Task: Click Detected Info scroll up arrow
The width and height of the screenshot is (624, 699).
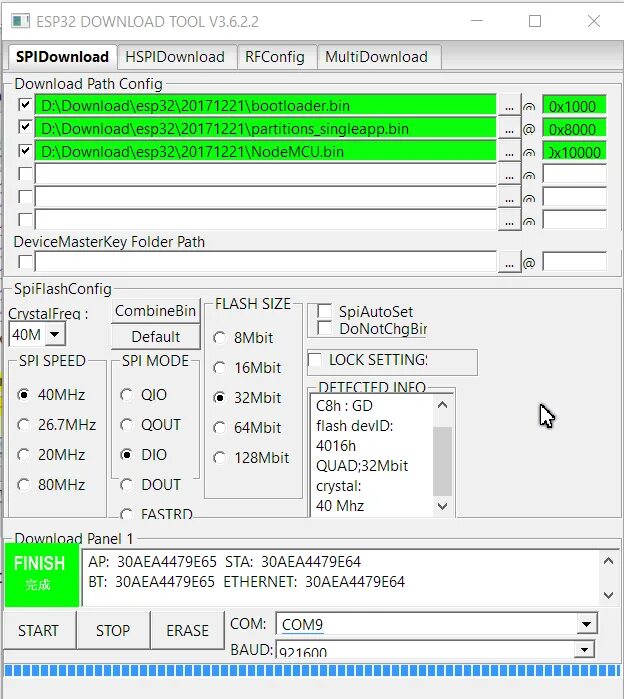Action: coord(443,405)
